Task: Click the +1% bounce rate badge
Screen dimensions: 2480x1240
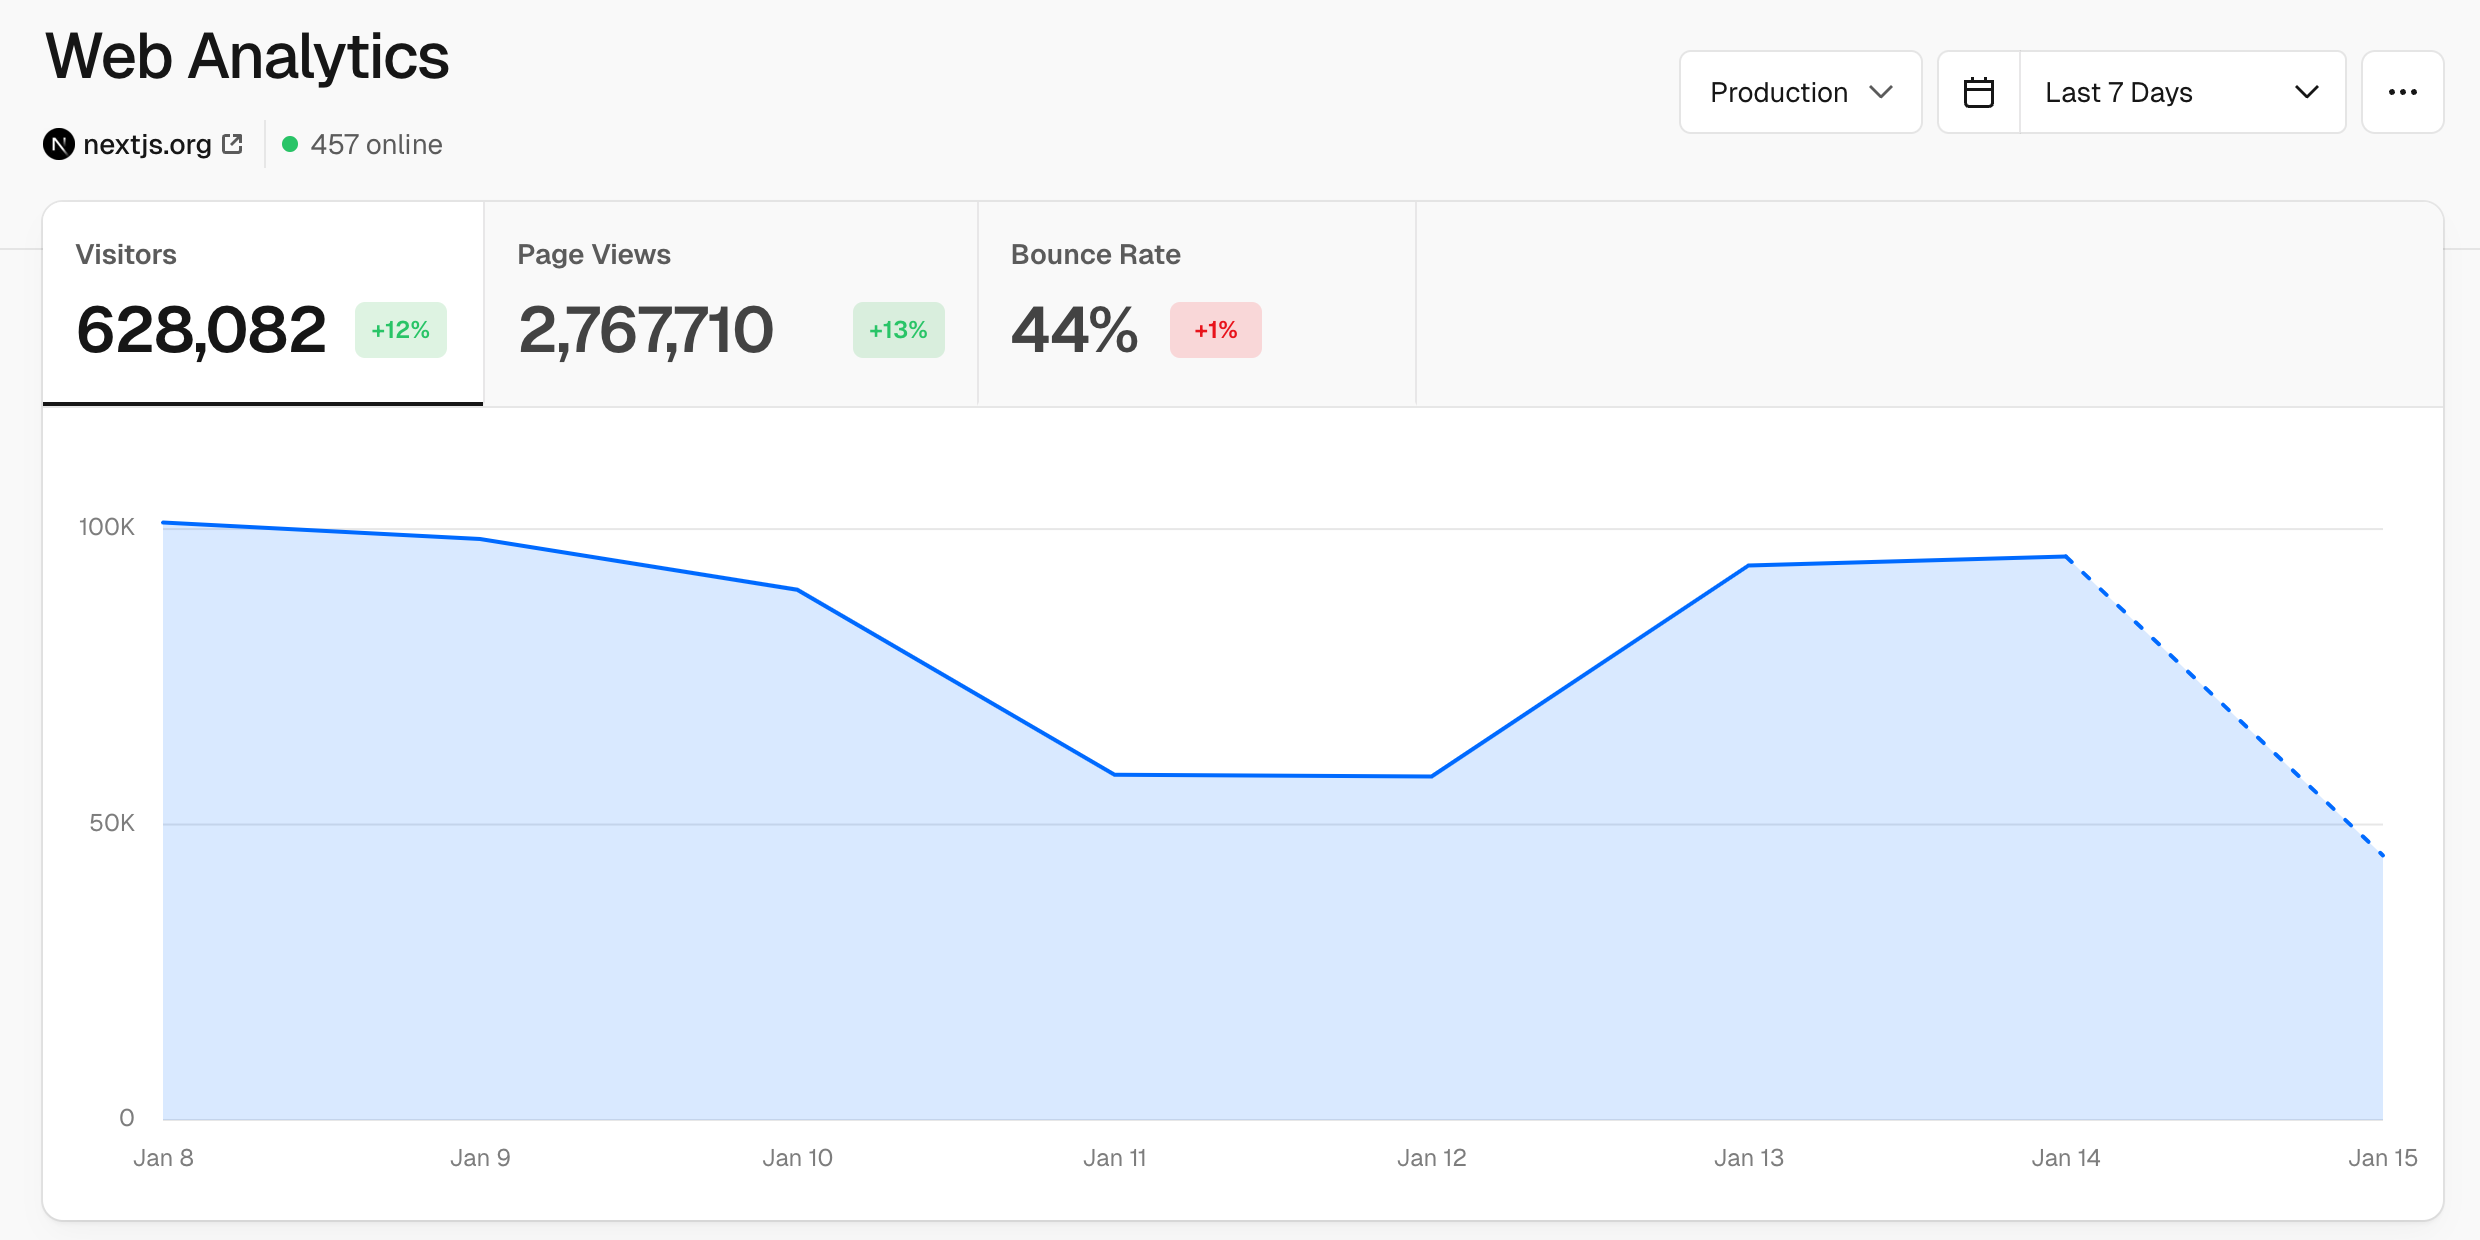Action: coord(1215,330)
